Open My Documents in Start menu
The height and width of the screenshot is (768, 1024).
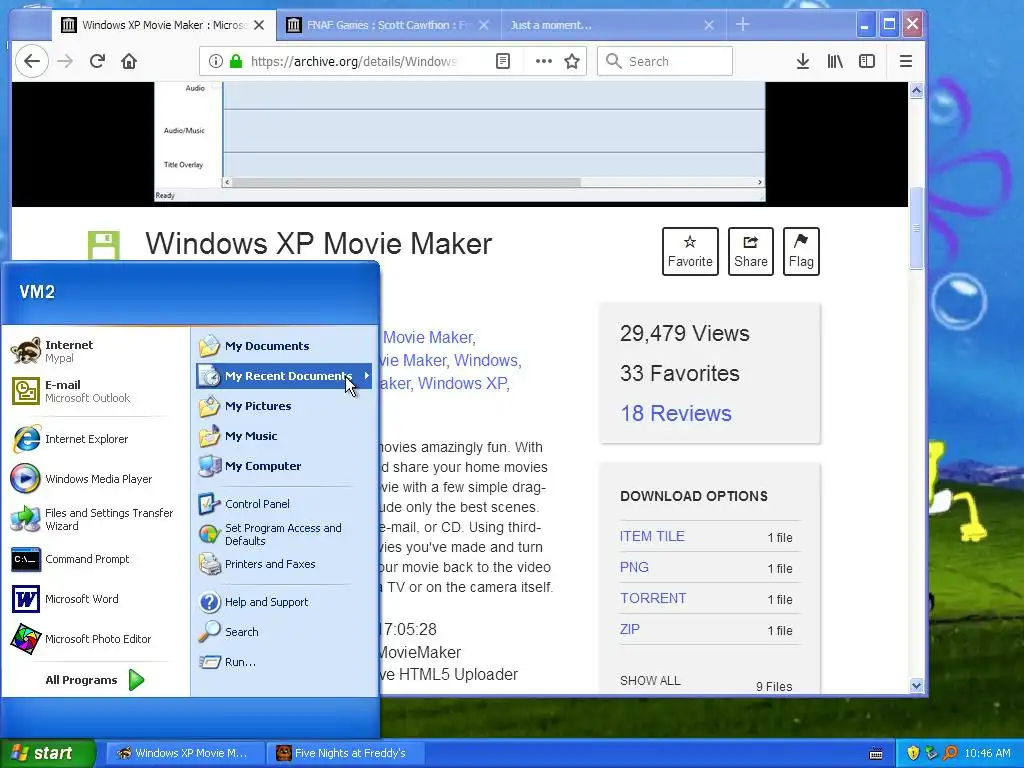(x=284, y=346)
